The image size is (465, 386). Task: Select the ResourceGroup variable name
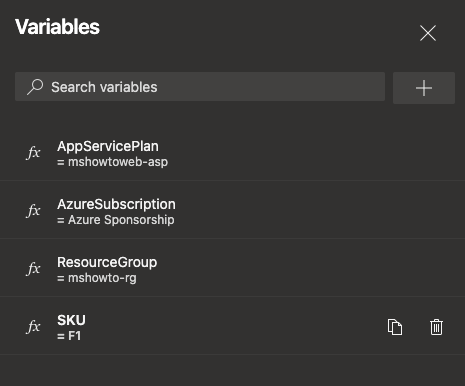tap(107, 262)
